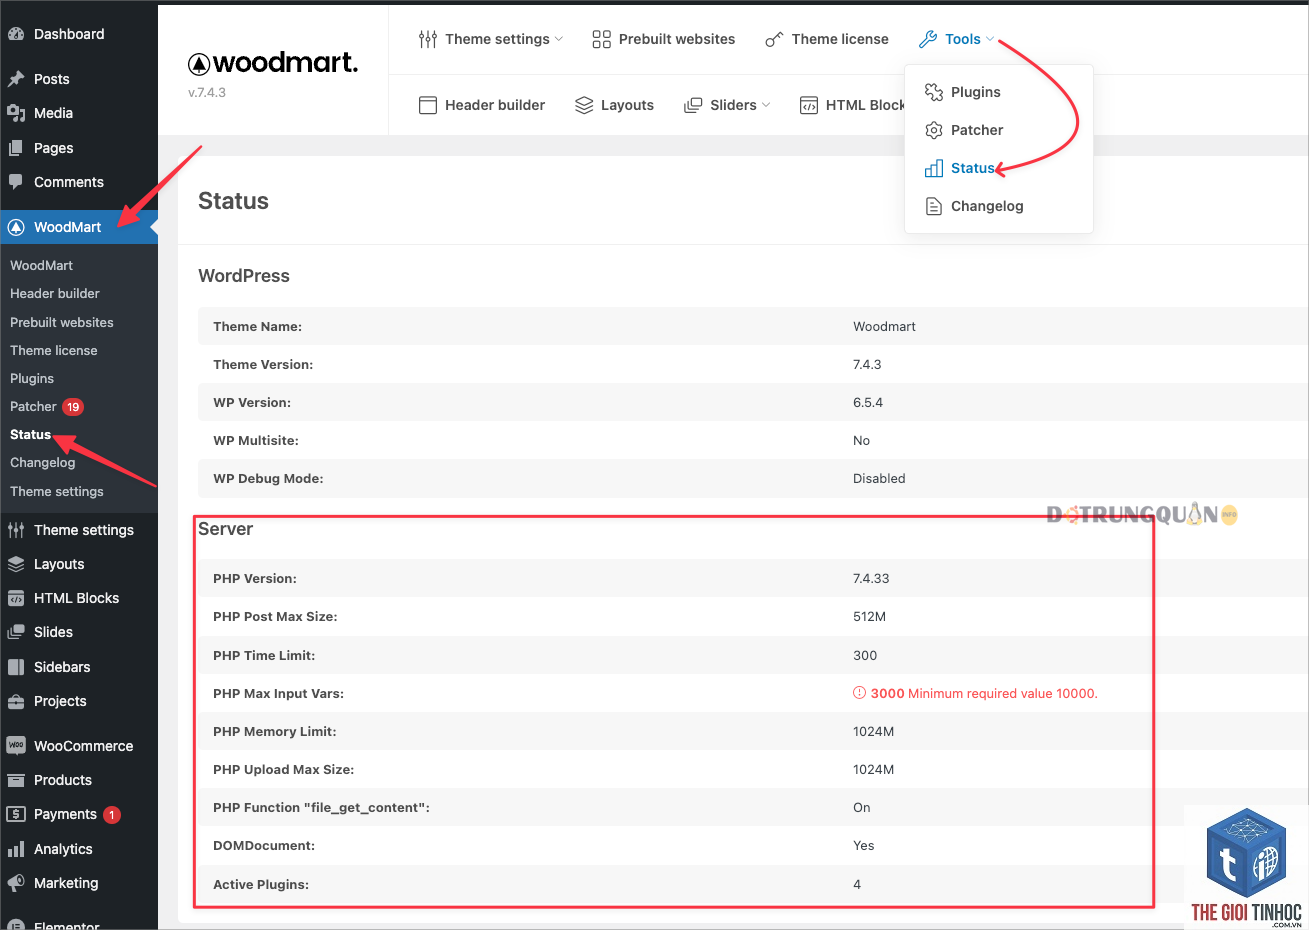Click the sidebar Layouts stack icon
1309x930 pixels.
coord(16,564)
